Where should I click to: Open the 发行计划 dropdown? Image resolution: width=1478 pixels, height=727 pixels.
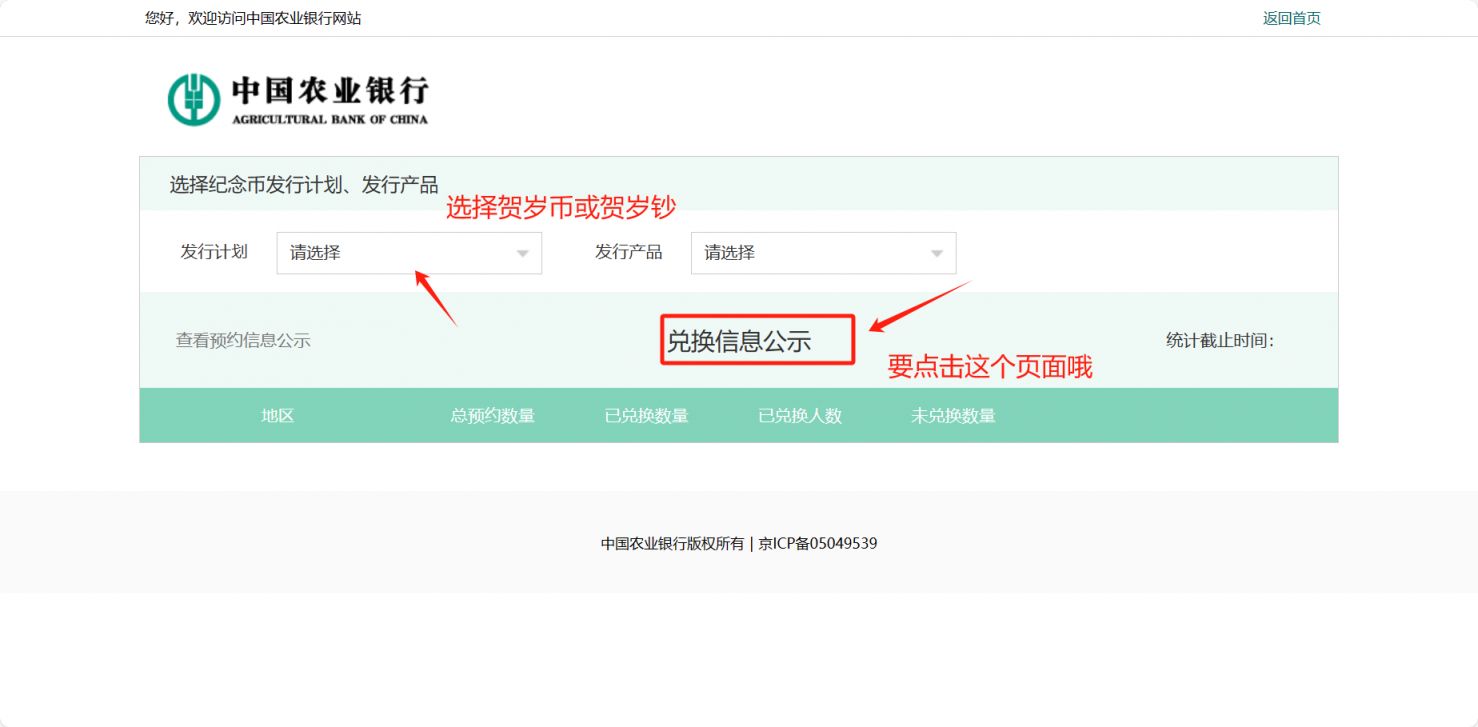click(409, 253)
